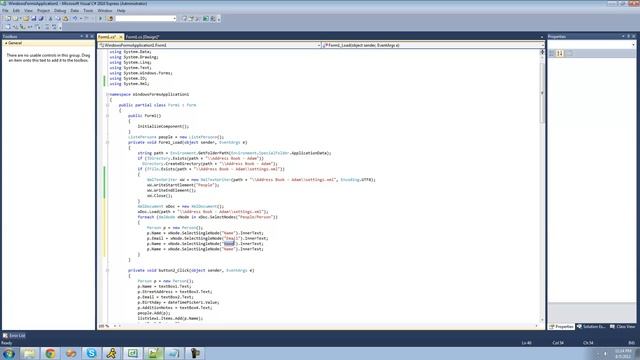Click the Visual C# taskbar icon
The image size is (640, 360).
pos(133,353)
